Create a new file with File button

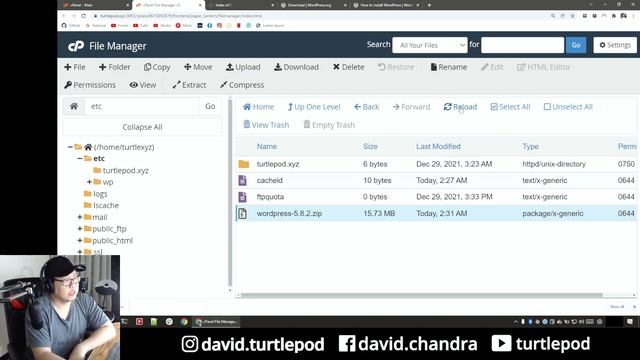[75, 67]
